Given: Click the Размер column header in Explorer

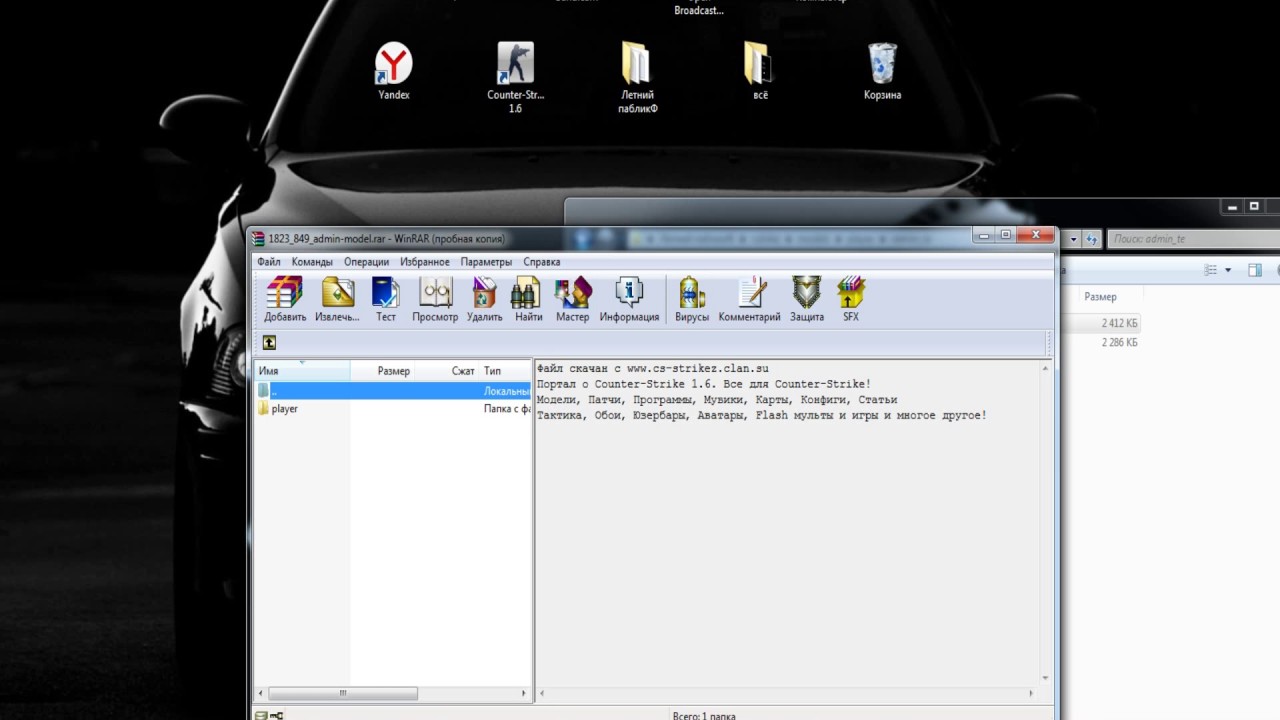Looking at the screenshot, I should coord(1100,297).
